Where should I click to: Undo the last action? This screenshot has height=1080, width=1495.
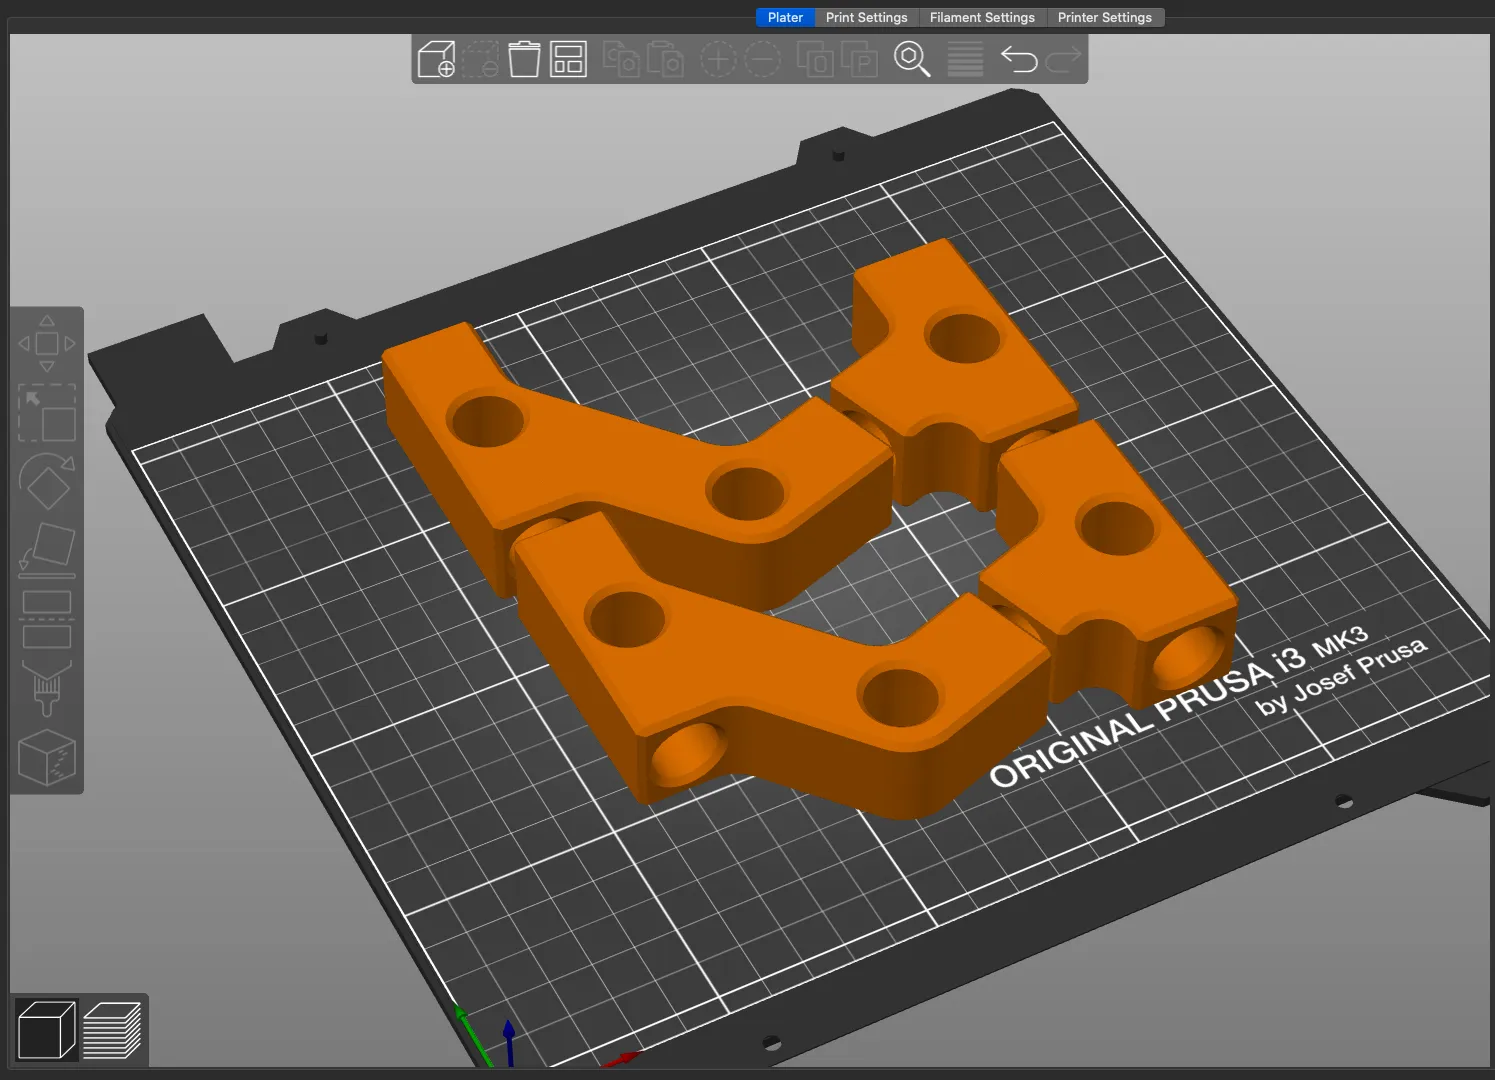(x=1019, y=60)
